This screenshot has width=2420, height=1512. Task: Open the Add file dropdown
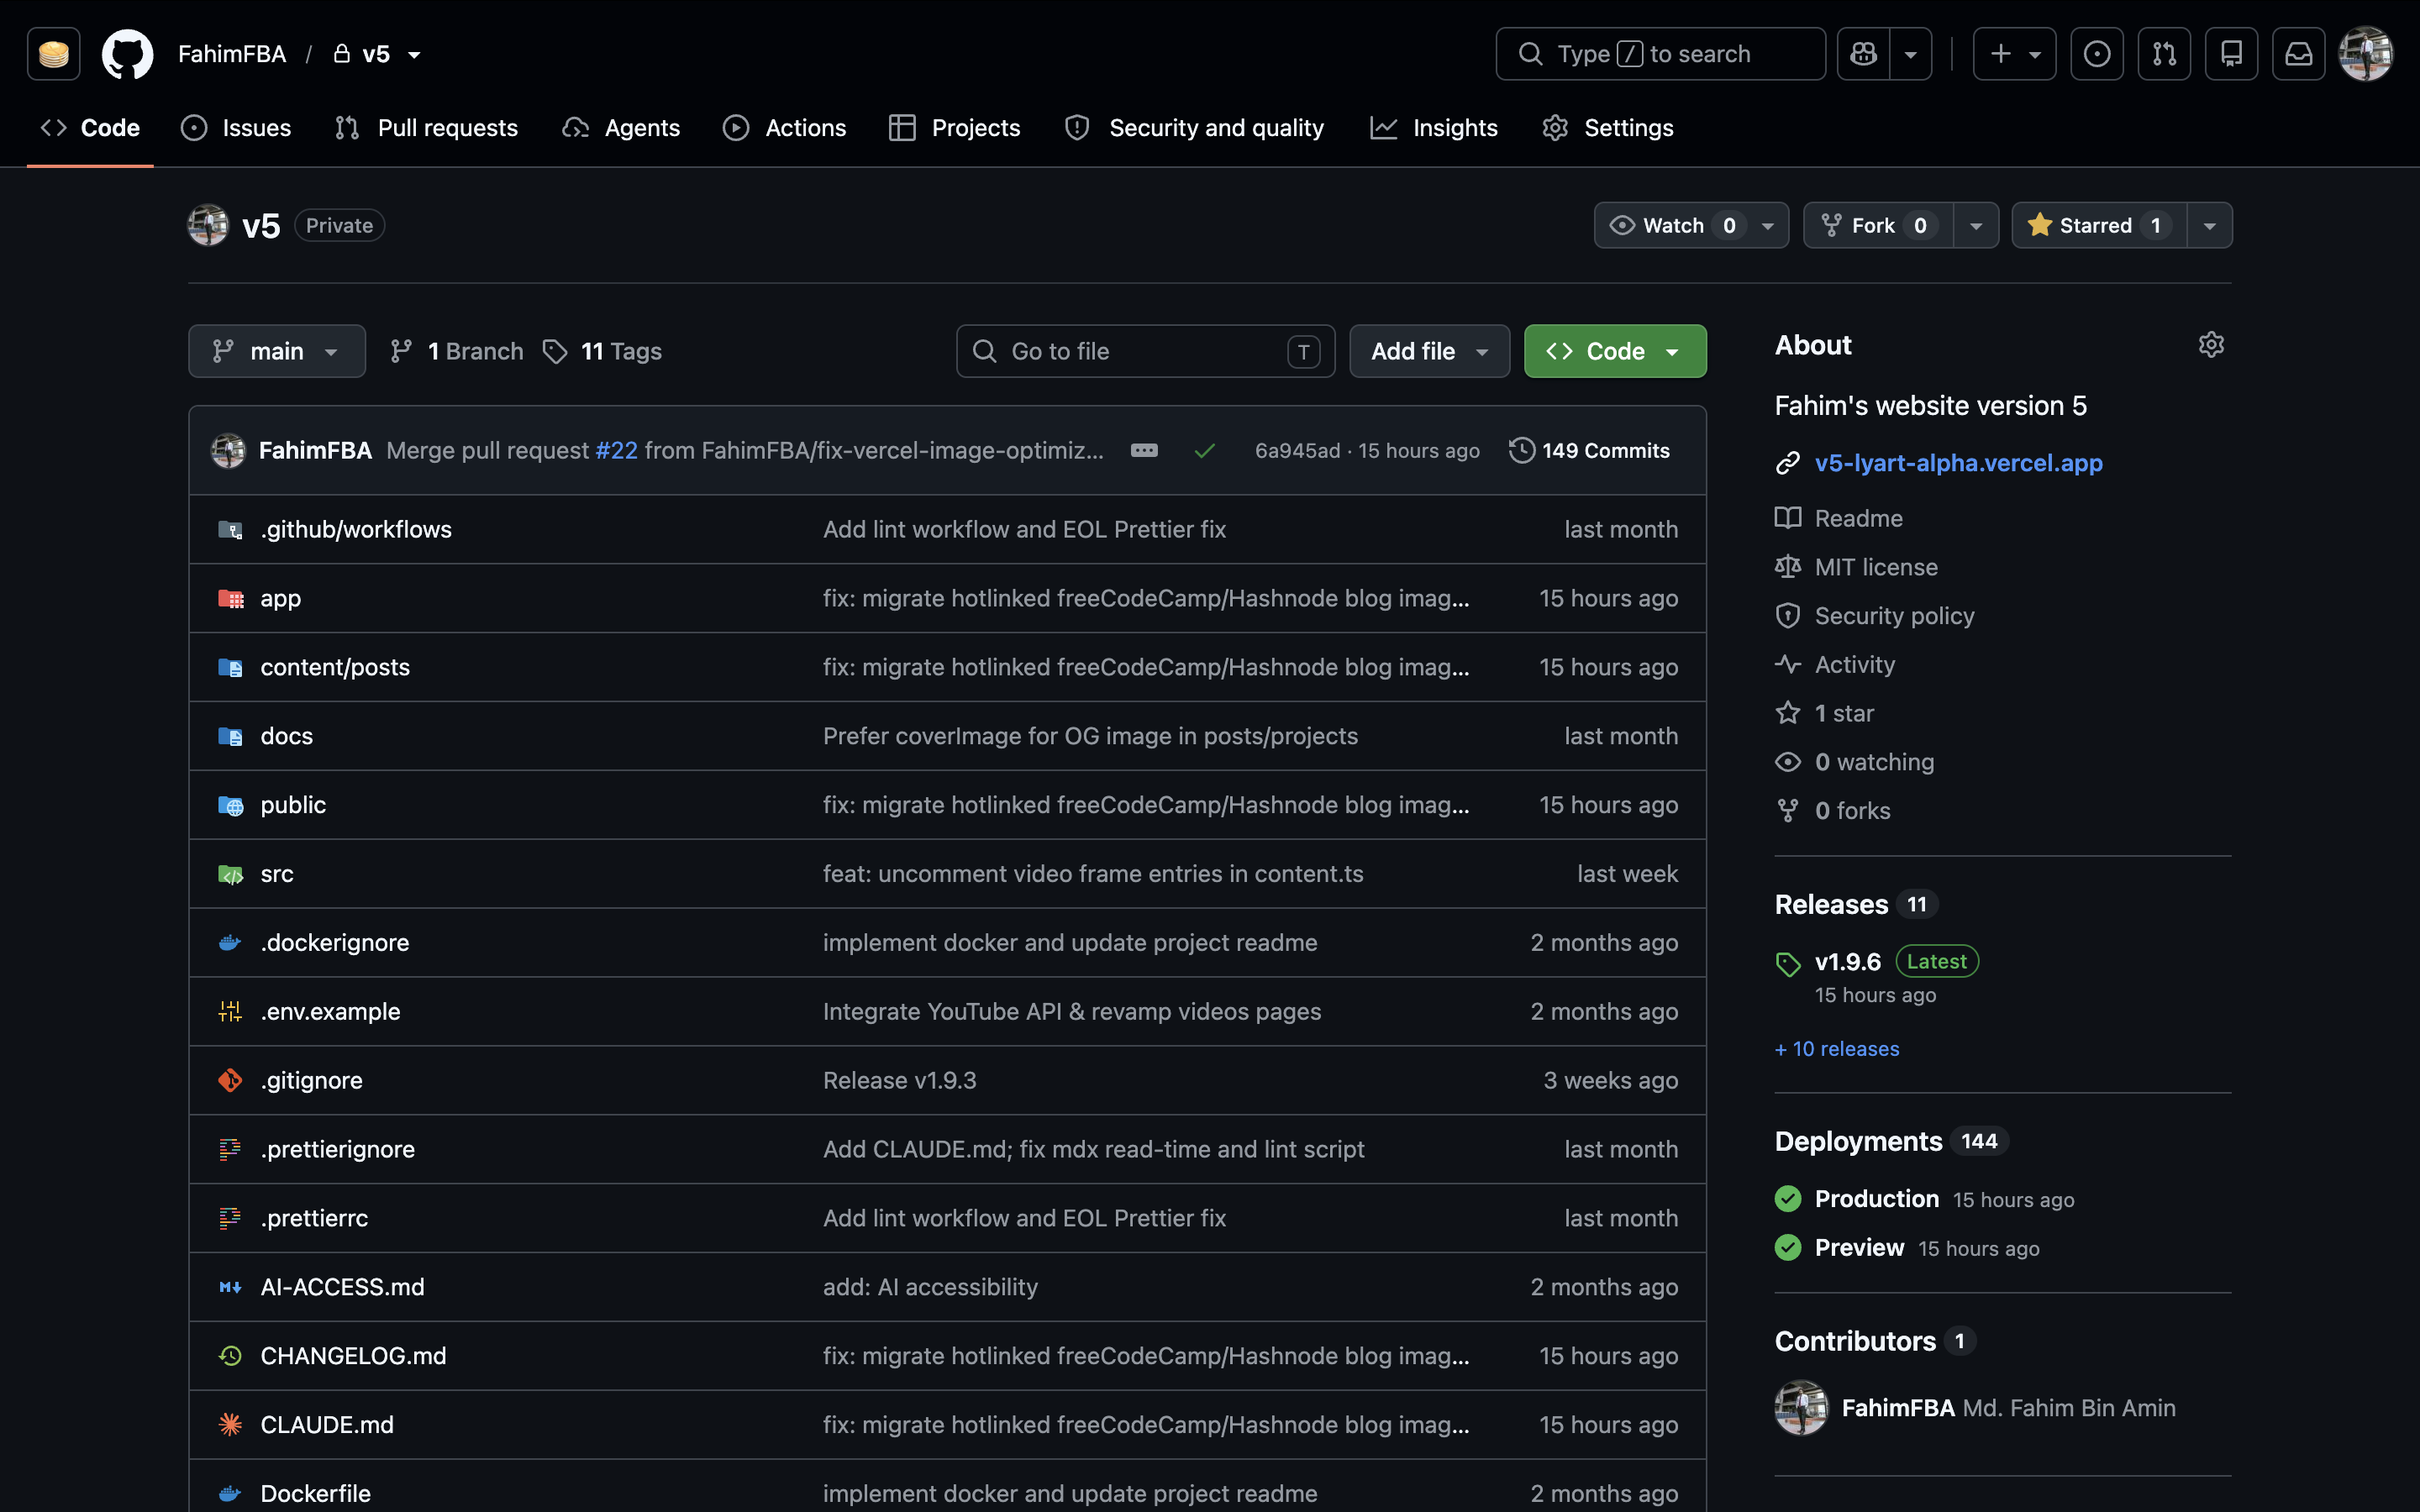1429,352
